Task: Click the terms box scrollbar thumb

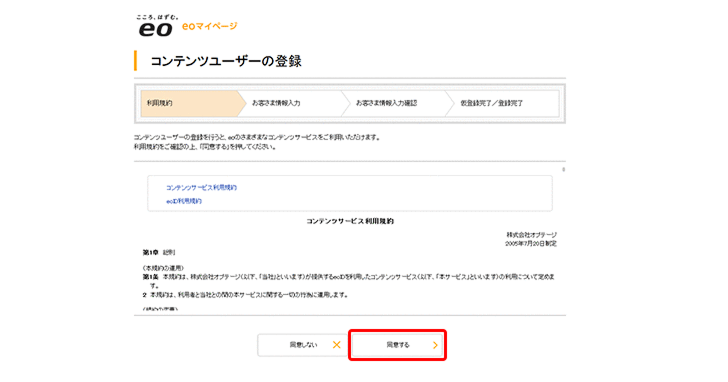Action: click(563, 169)
